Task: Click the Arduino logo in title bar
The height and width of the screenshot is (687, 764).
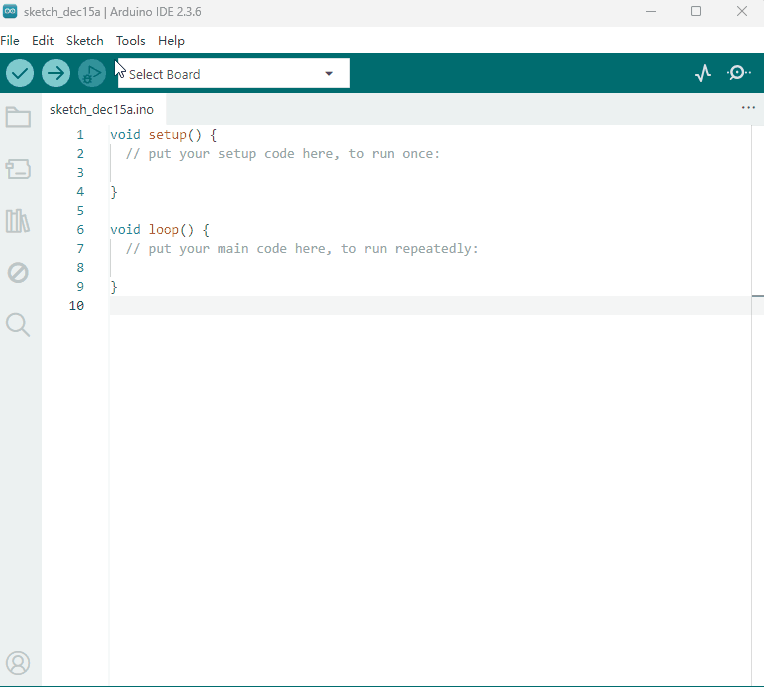Action: (10, 11)
